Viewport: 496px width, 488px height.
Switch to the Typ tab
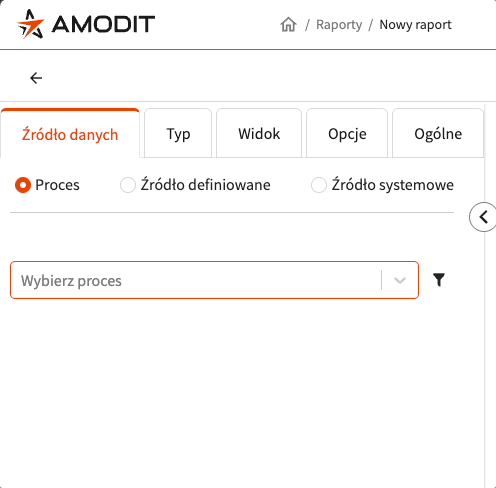[x=178, y=133]
